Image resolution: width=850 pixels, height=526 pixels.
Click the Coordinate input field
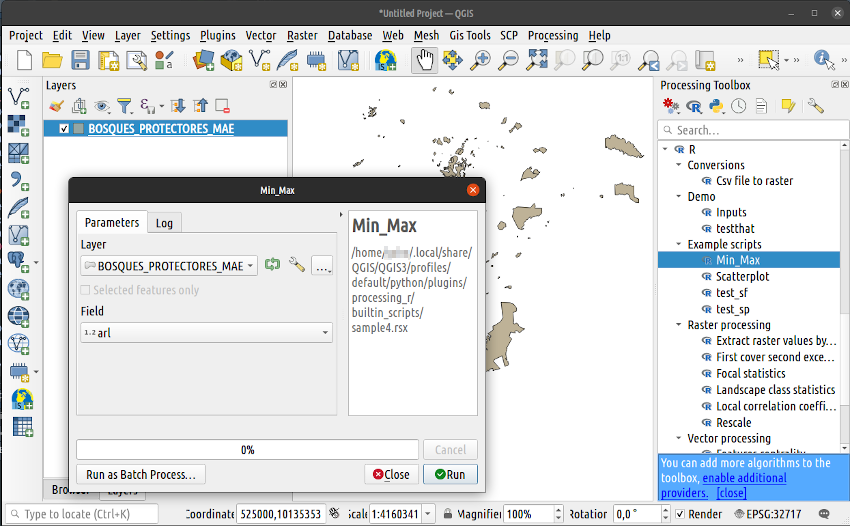281,514
